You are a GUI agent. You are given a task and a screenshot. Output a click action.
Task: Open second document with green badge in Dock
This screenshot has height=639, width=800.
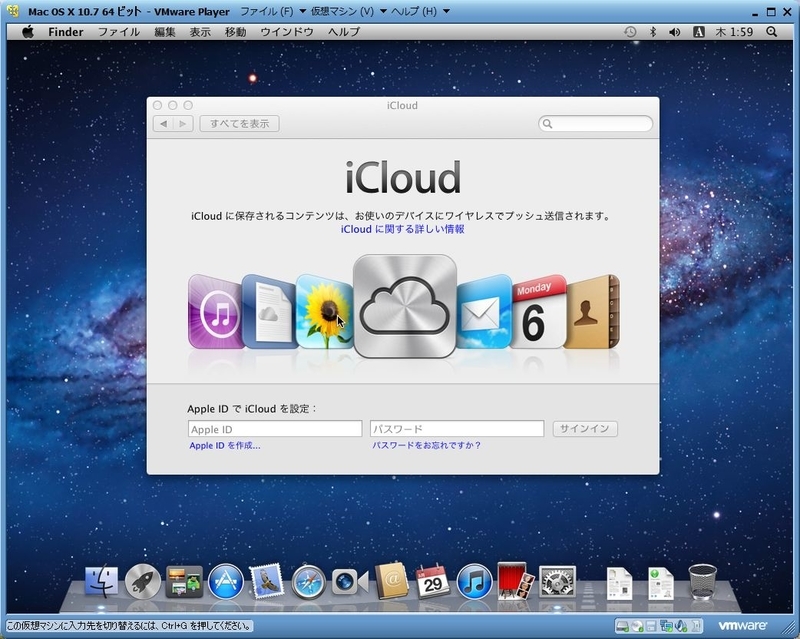point(661,583)
